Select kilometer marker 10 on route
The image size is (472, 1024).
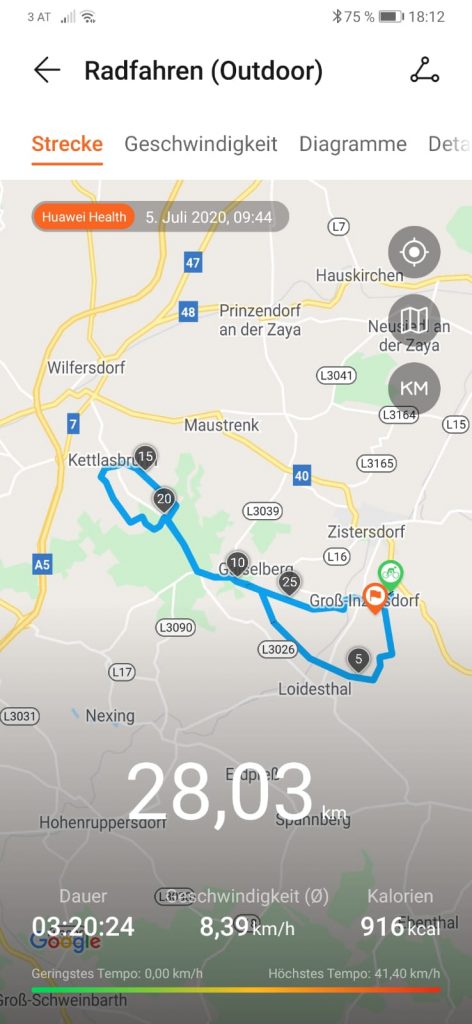click(238, 563)
